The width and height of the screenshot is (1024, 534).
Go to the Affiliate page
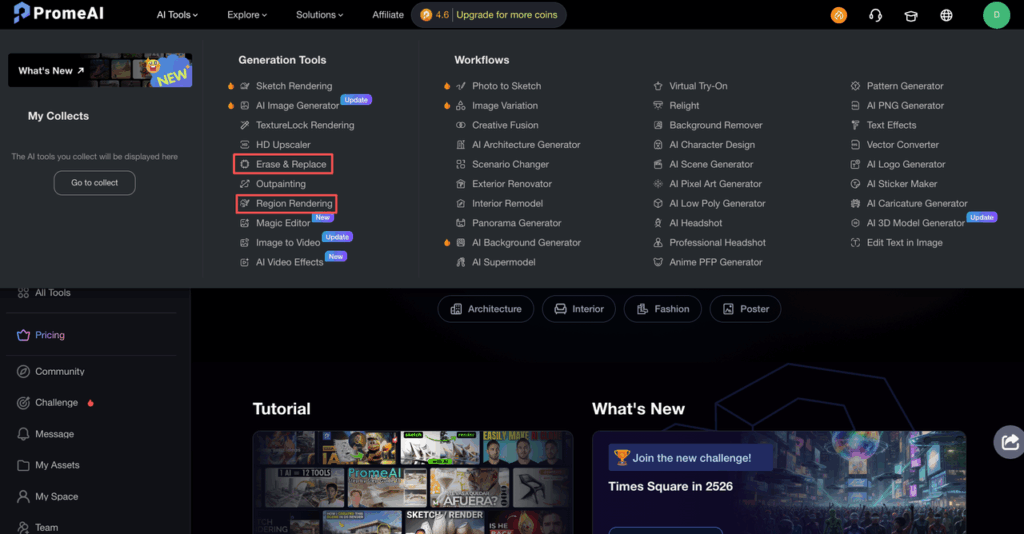[388, 14]
